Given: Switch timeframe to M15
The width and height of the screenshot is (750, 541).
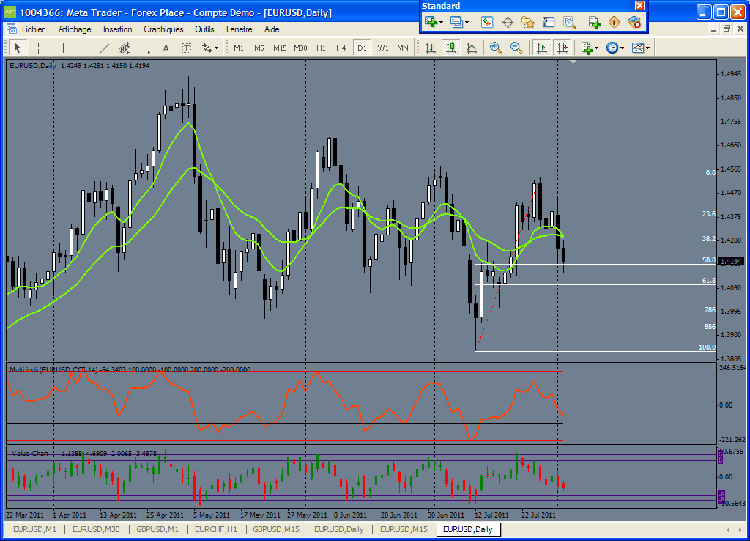Looking at the screenshot, I should pos(279,48).
